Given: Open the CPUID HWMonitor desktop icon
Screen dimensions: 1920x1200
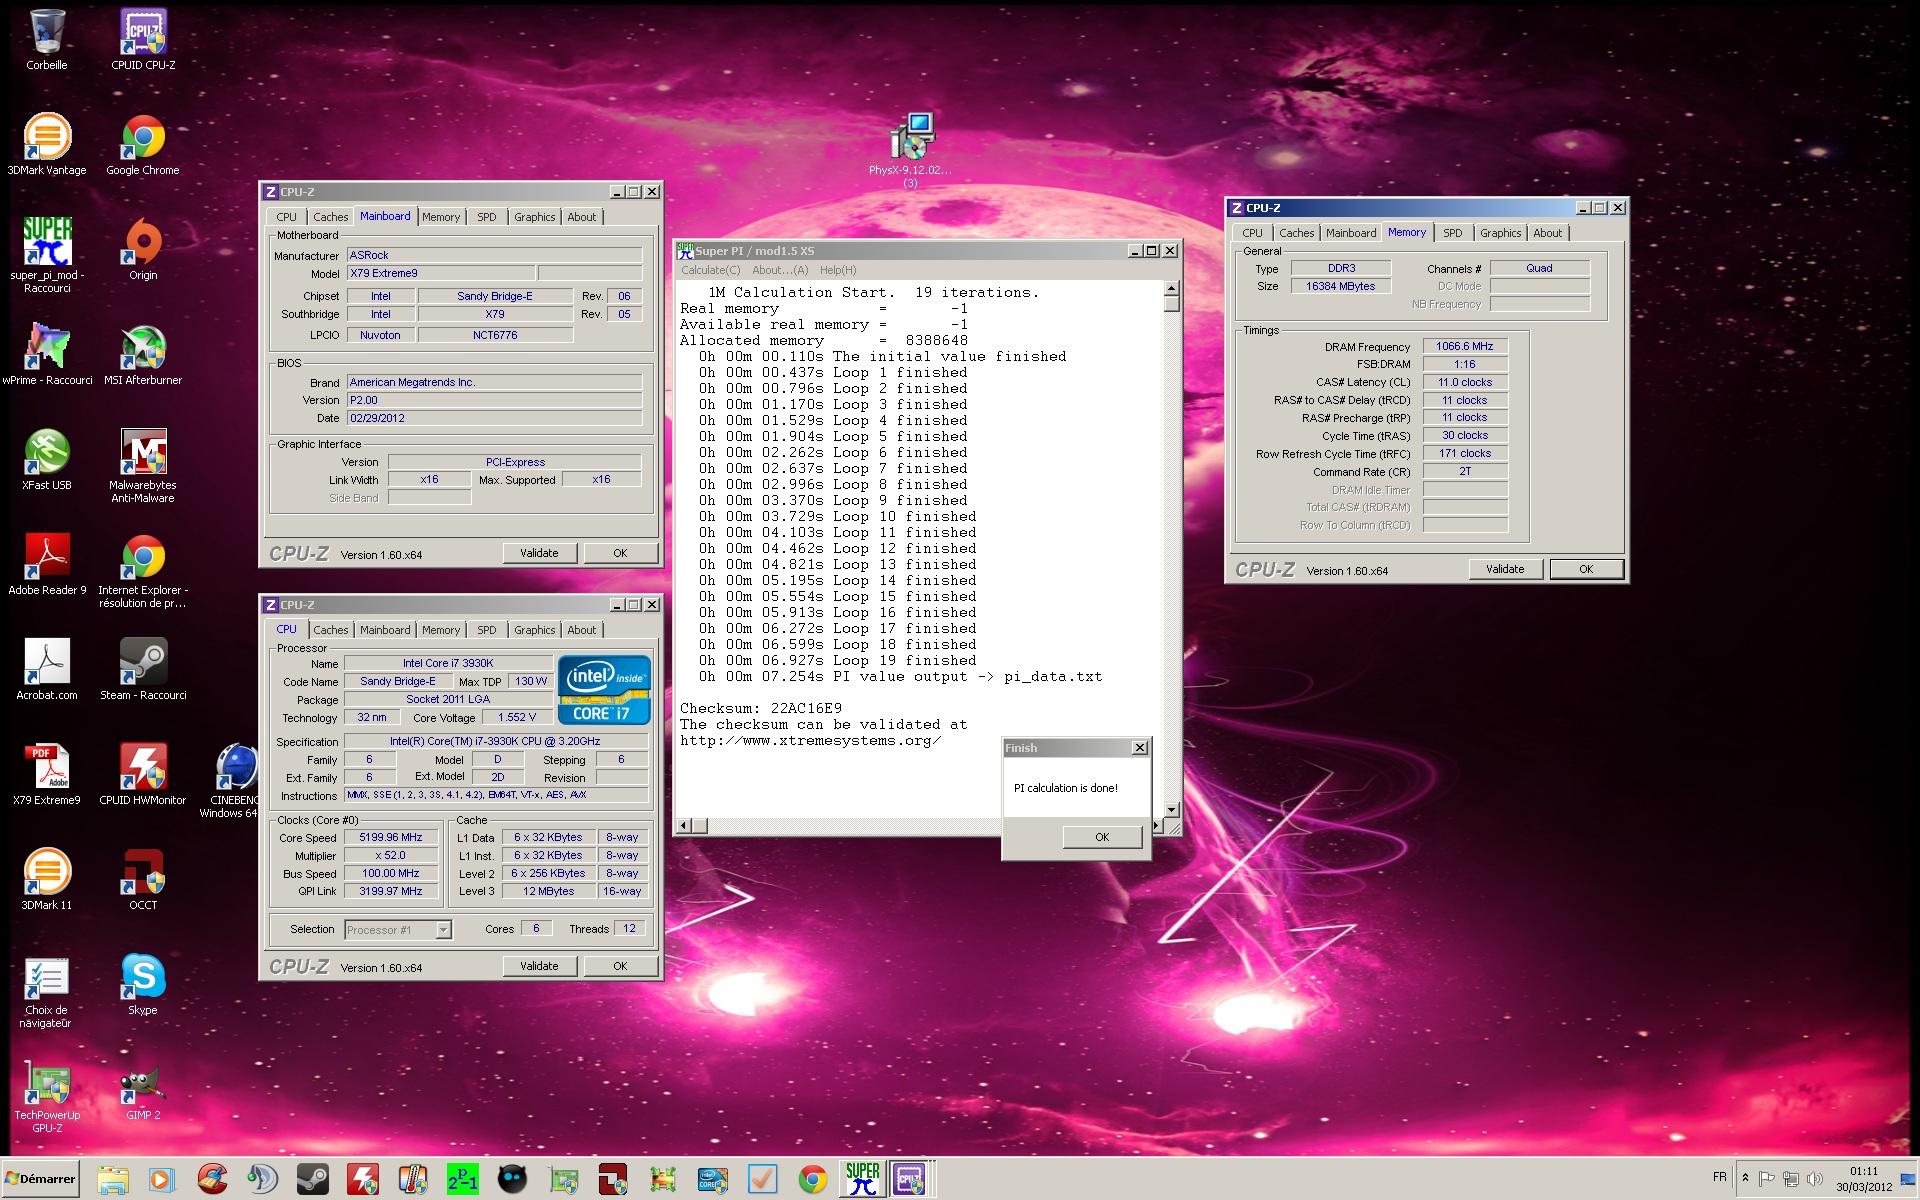Looking at the screenshot, I should (x=143, y=775).
